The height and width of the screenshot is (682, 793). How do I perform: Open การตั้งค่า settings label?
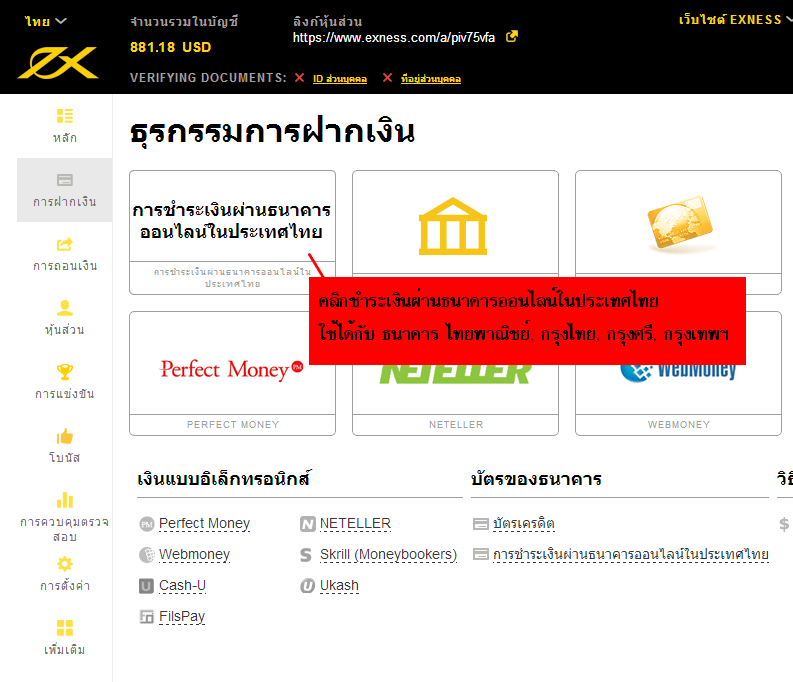pos(65,585)
